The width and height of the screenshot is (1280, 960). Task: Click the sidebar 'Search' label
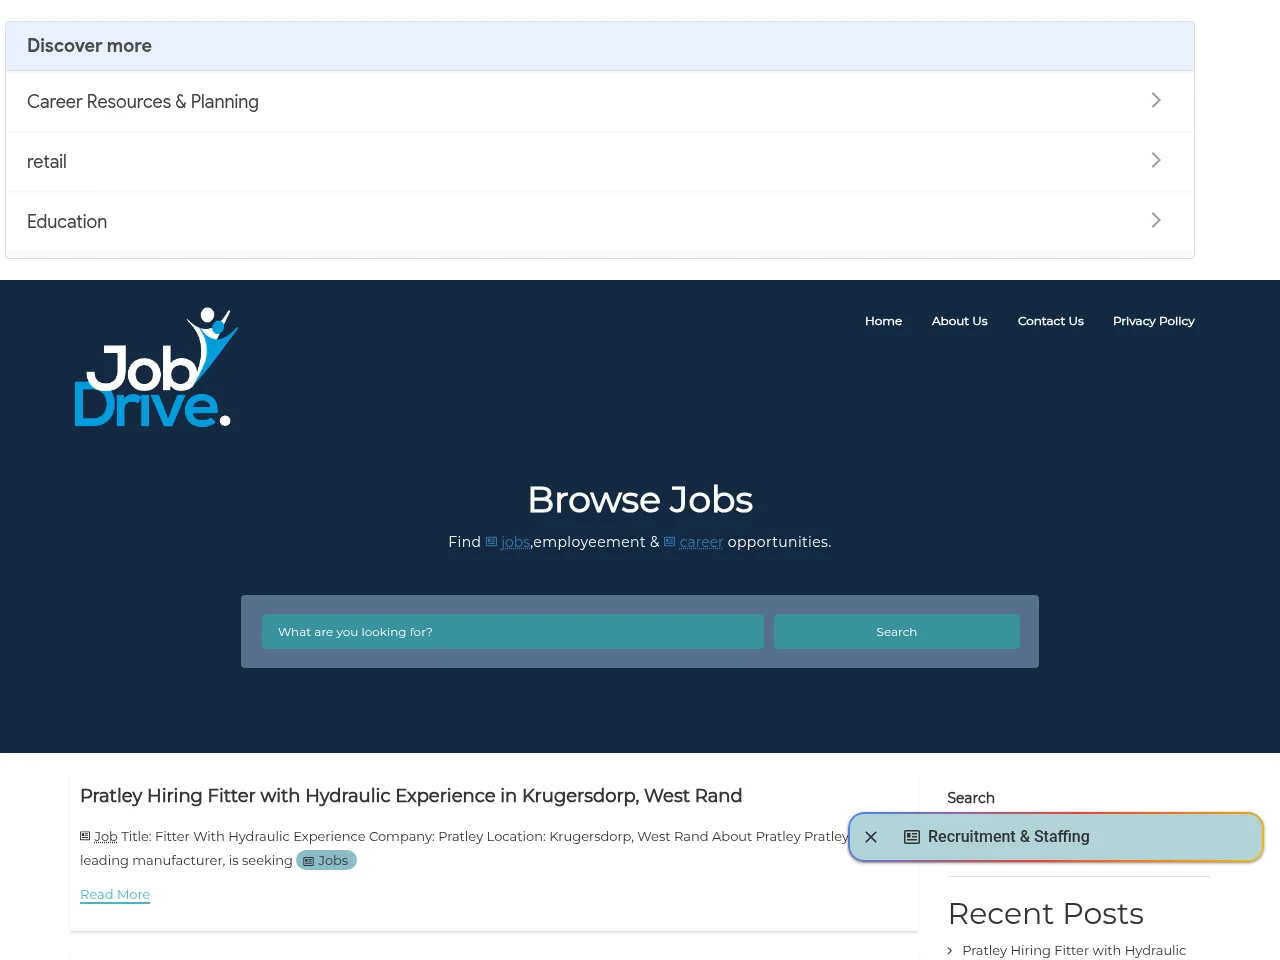click(x=971, y=798)
